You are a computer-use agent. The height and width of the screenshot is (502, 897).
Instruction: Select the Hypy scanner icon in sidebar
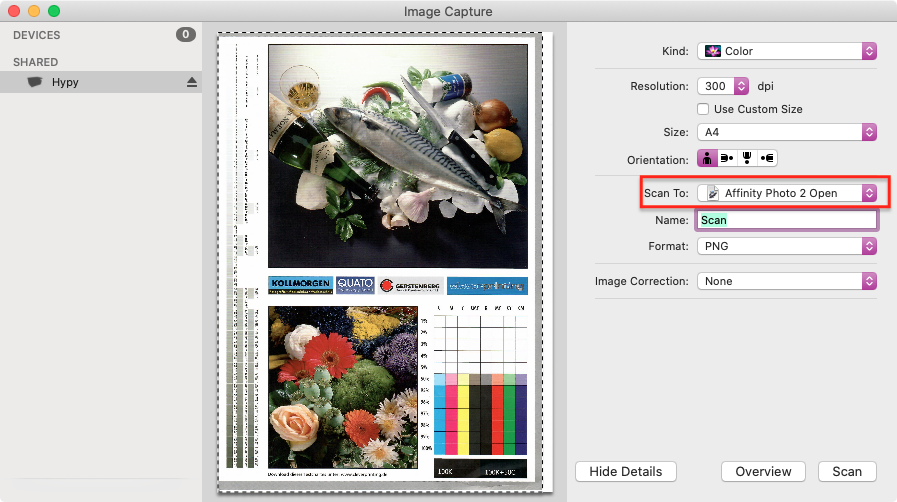pos(35,82)
